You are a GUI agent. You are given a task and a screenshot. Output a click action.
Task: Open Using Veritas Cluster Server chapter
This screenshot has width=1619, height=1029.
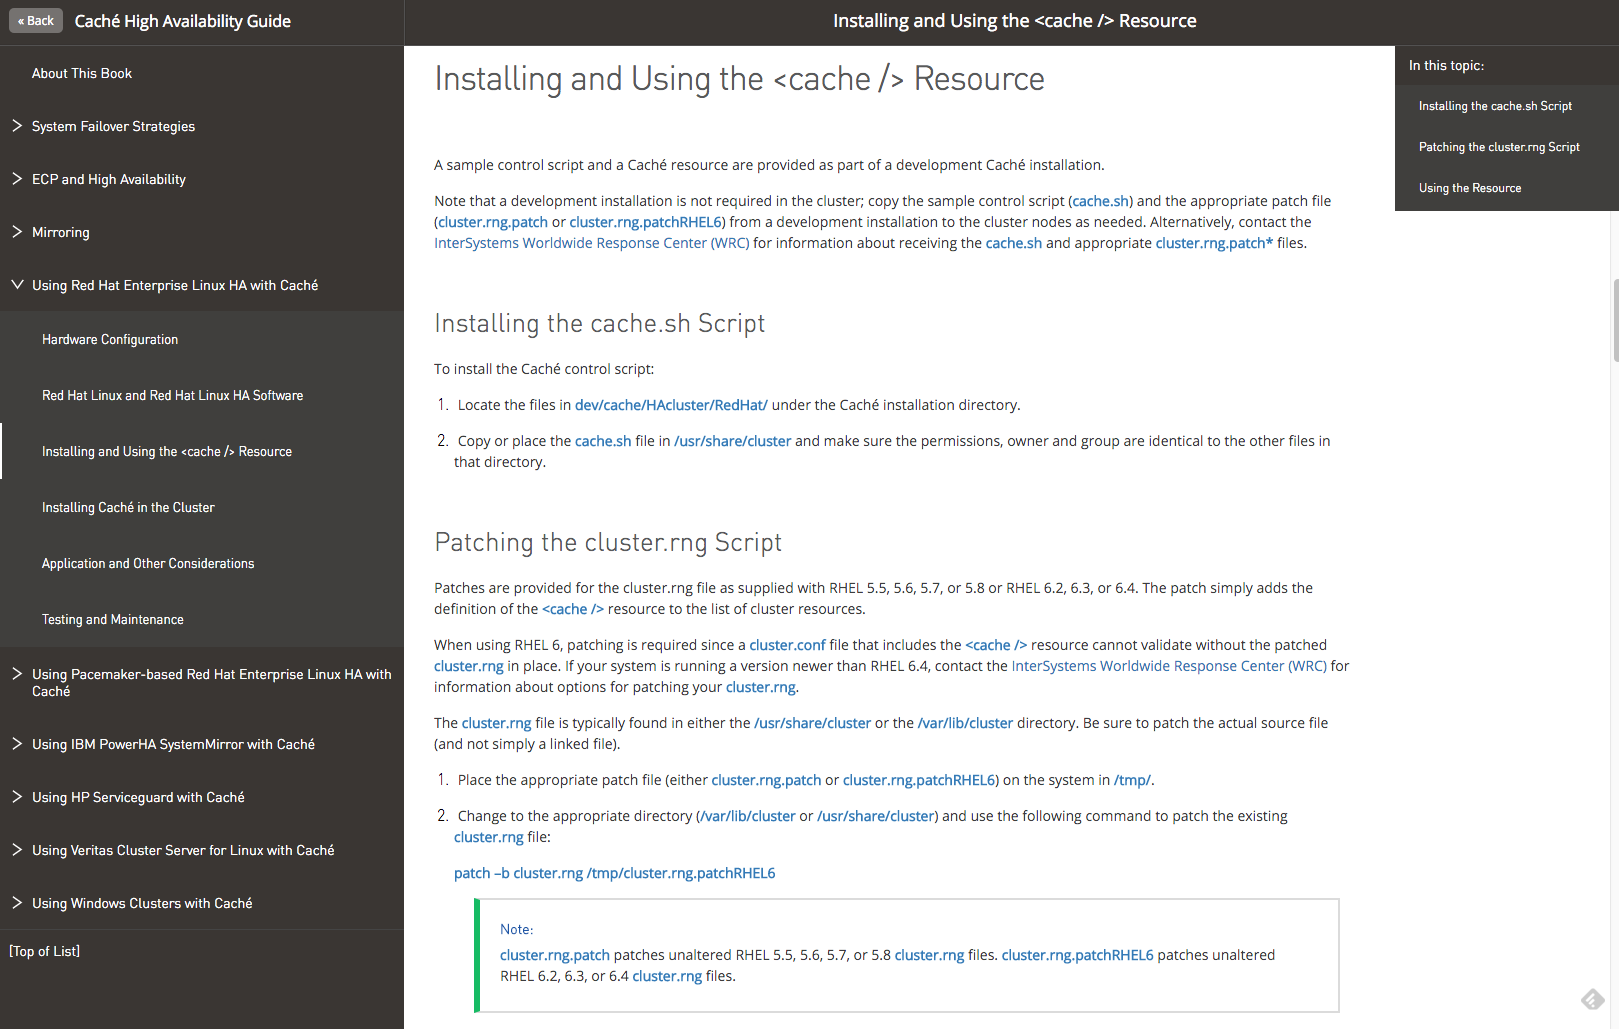[183, 850]
